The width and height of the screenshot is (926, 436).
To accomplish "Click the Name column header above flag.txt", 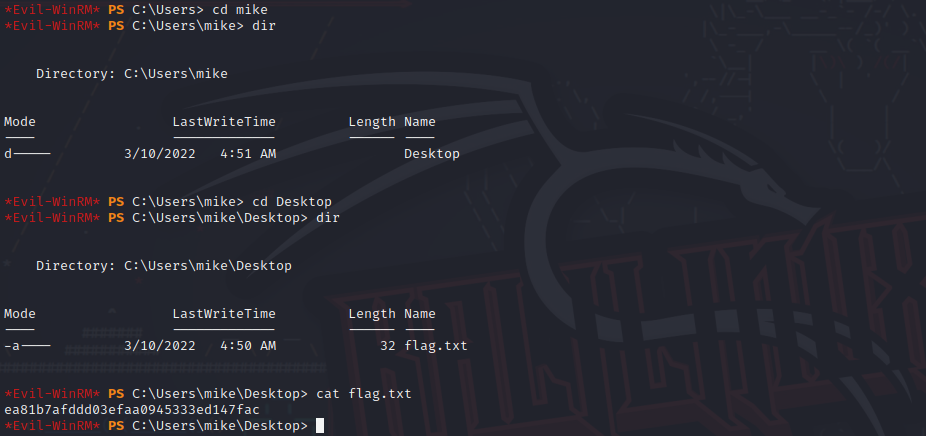I will pos(420,314).
